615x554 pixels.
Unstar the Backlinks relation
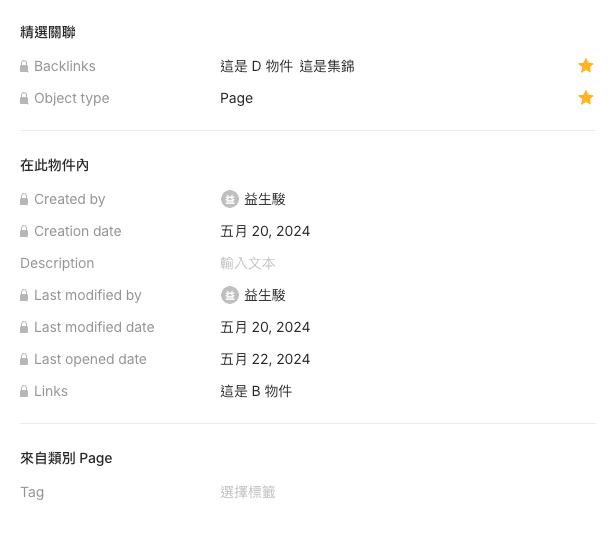point(586,66)
